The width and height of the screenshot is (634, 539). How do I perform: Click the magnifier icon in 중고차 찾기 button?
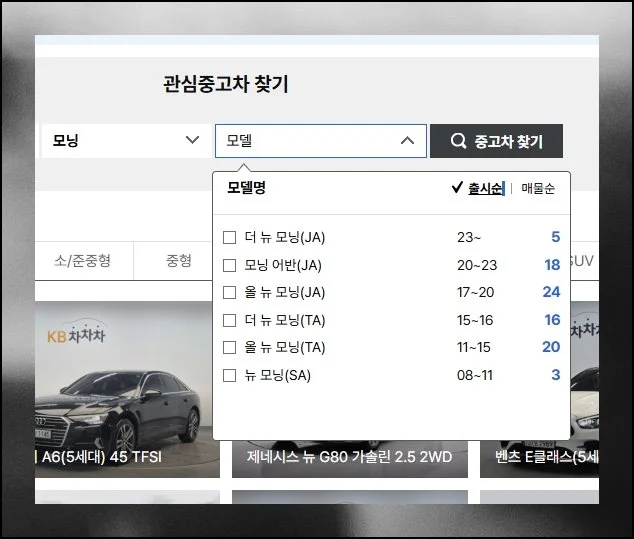[x=459, y=141]
